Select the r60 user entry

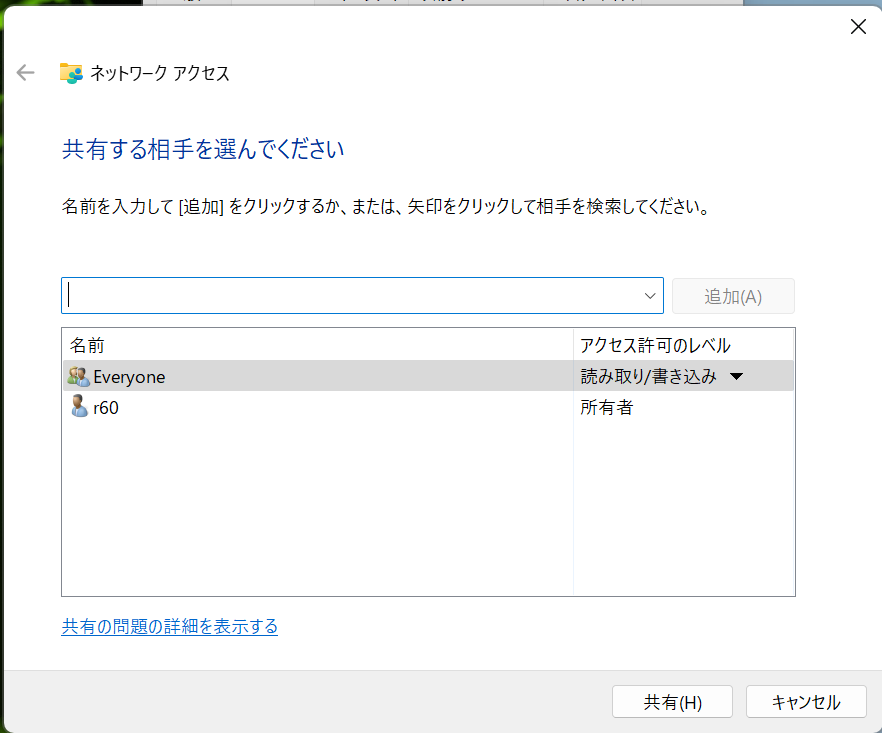(x=106, y=408)
